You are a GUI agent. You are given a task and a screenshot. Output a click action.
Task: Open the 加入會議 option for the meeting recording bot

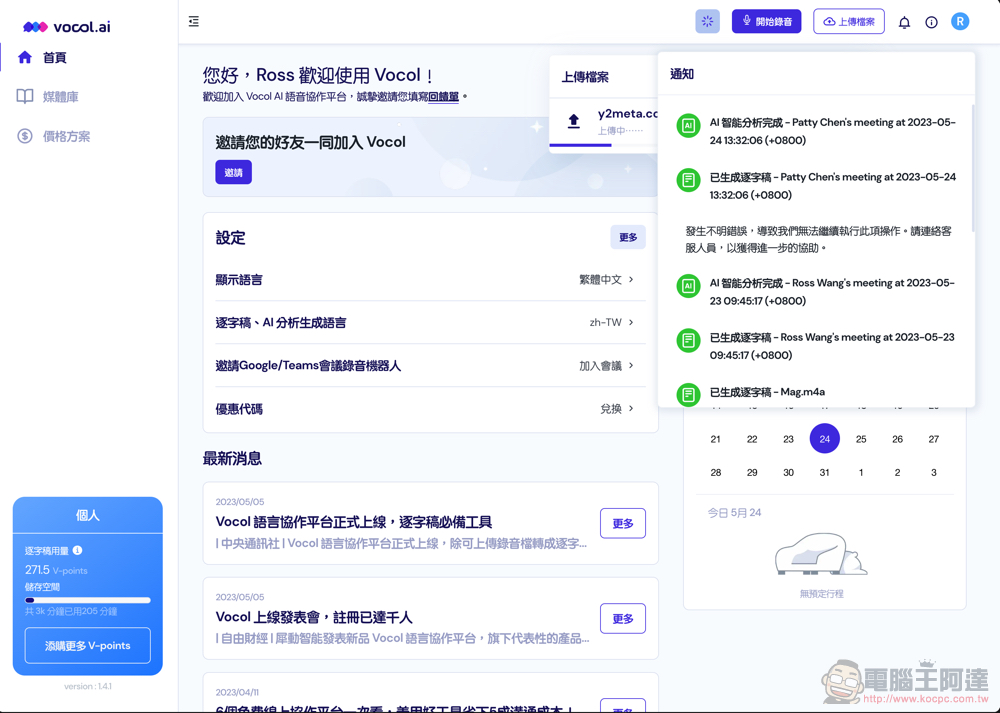click(x=606, y=366)
